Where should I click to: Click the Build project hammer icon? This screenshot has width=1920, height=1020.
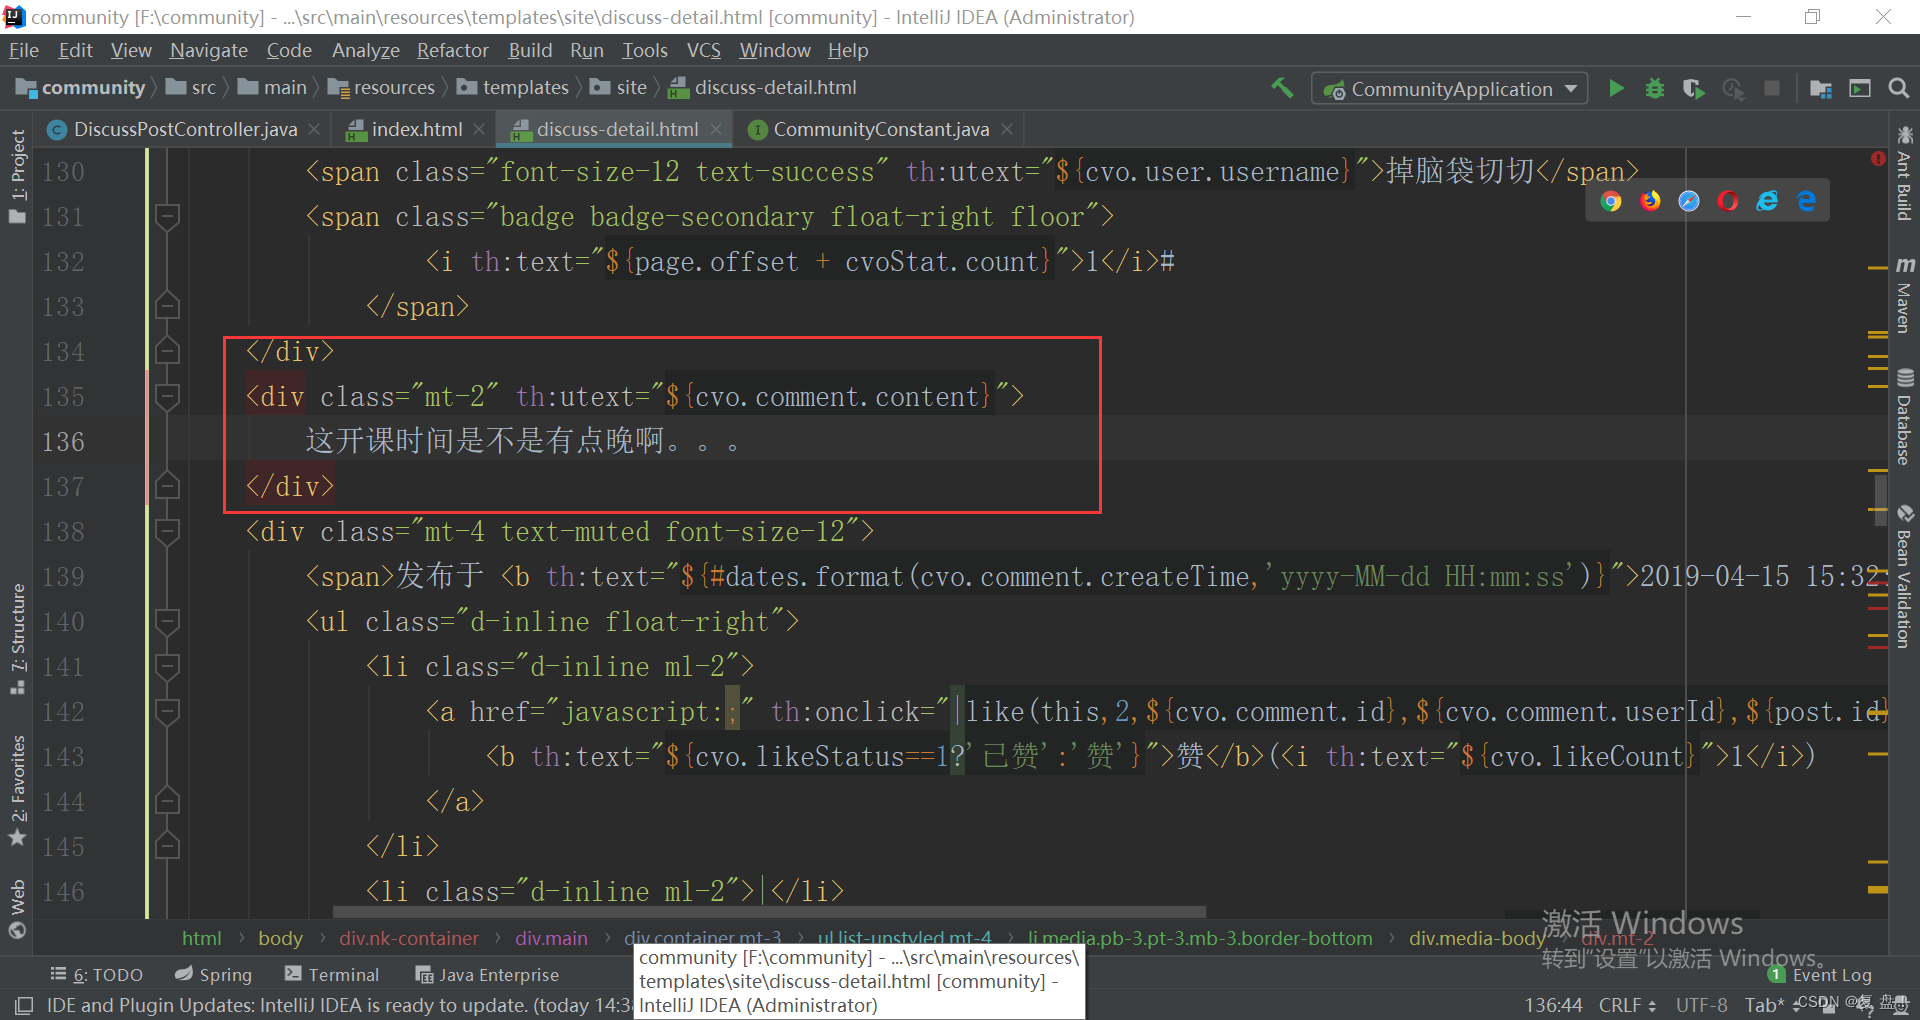click(1282, 88)
